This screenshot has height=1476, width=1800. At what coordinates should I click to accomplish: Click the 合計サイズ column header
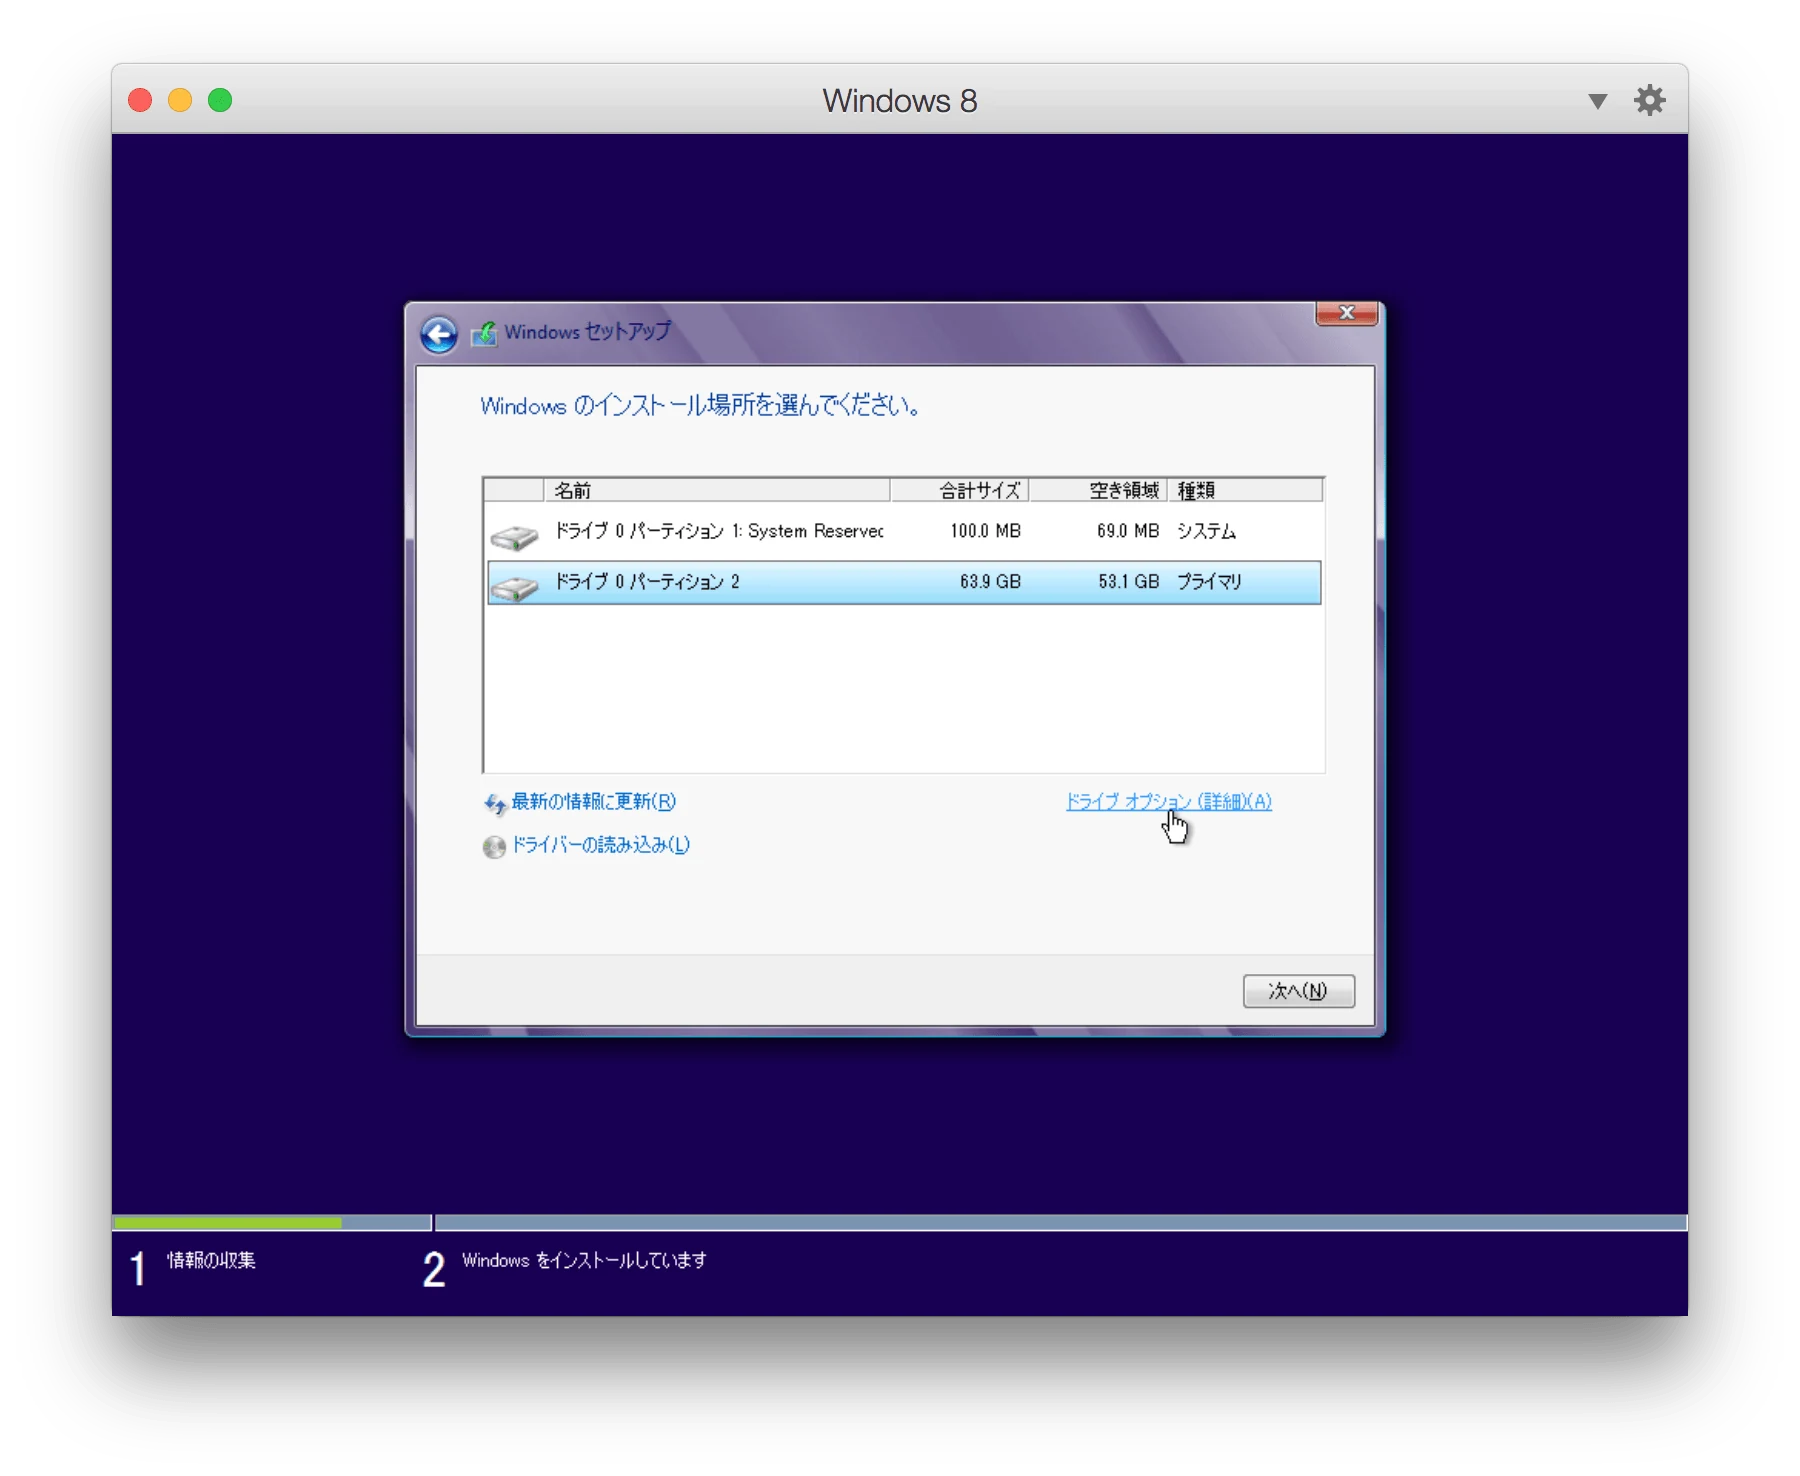tap(959, 490)
